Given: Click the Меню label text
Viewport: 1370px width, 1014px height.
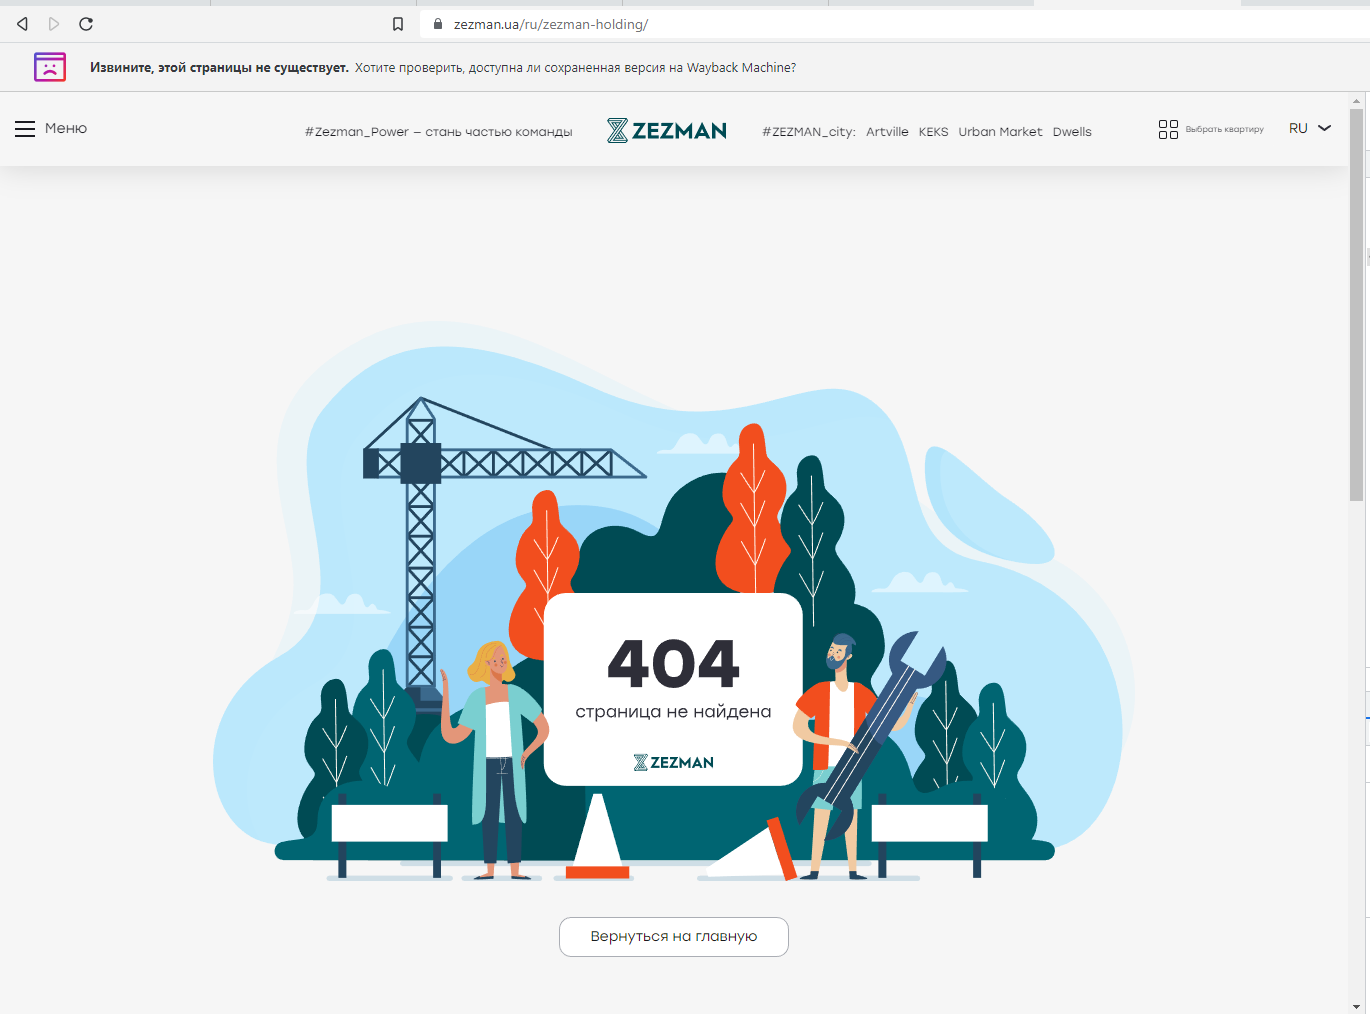Looking at the screenshot, I should 66,128.
